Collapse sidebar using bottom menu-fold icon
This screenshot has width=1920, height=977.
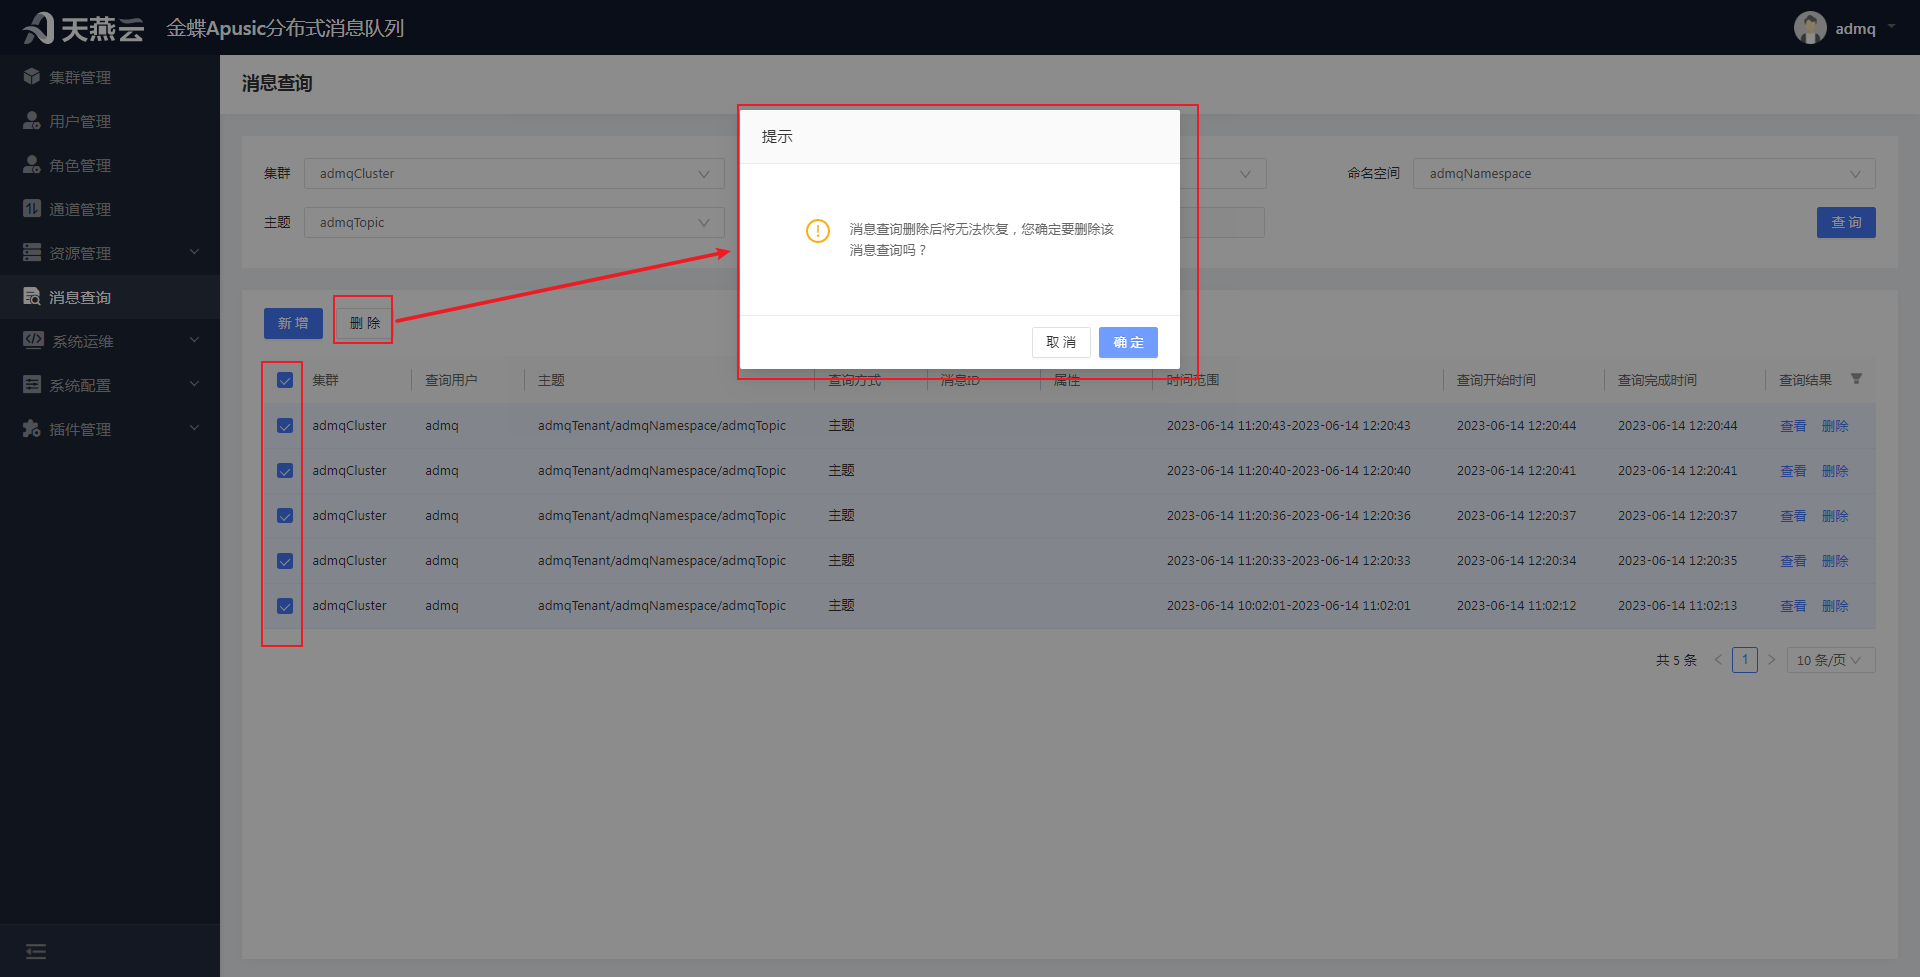point(36,951)
